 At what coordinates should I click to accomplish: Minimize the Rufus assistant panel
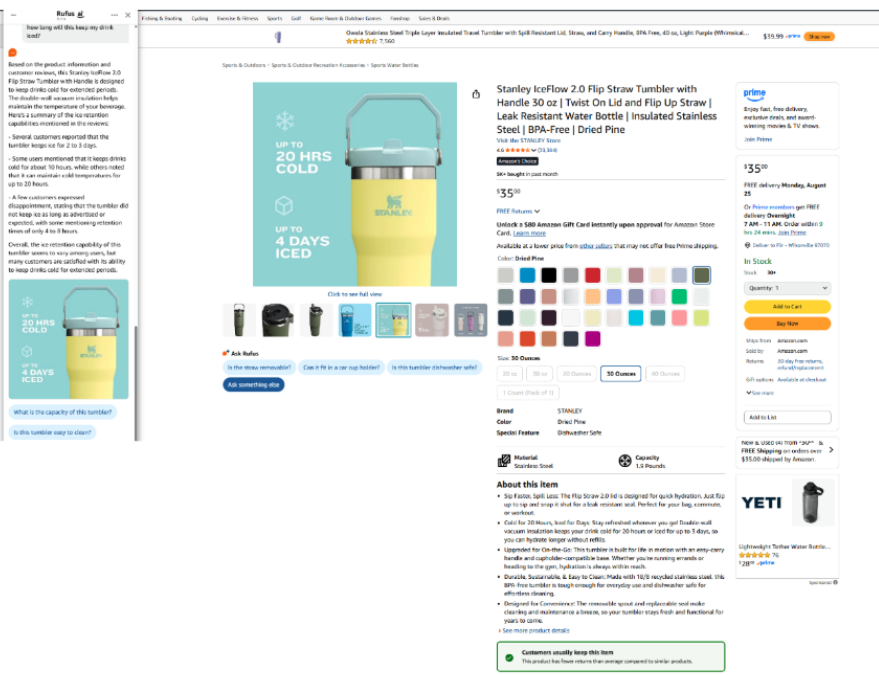pos(13,15)
